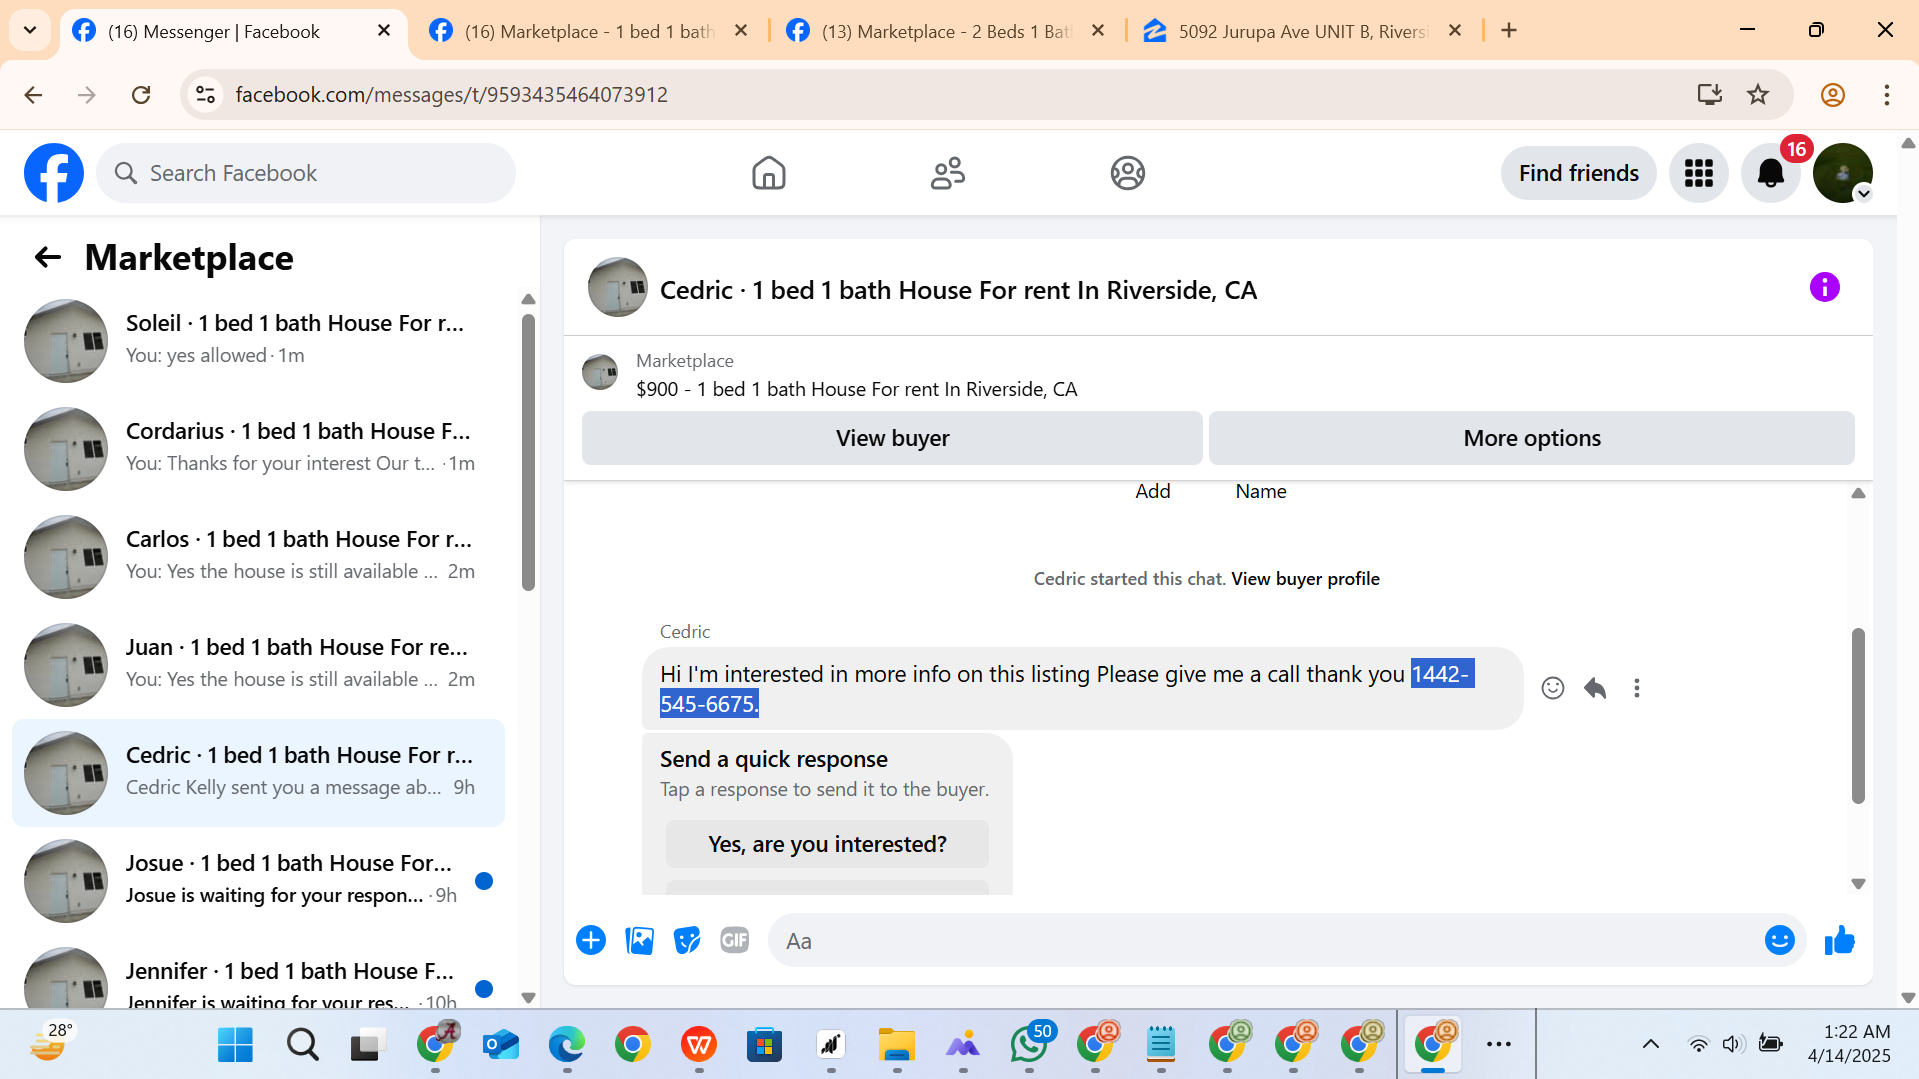Open the account profile picture menu
Screen dimensions: 1919x1079
point(1843,173)
